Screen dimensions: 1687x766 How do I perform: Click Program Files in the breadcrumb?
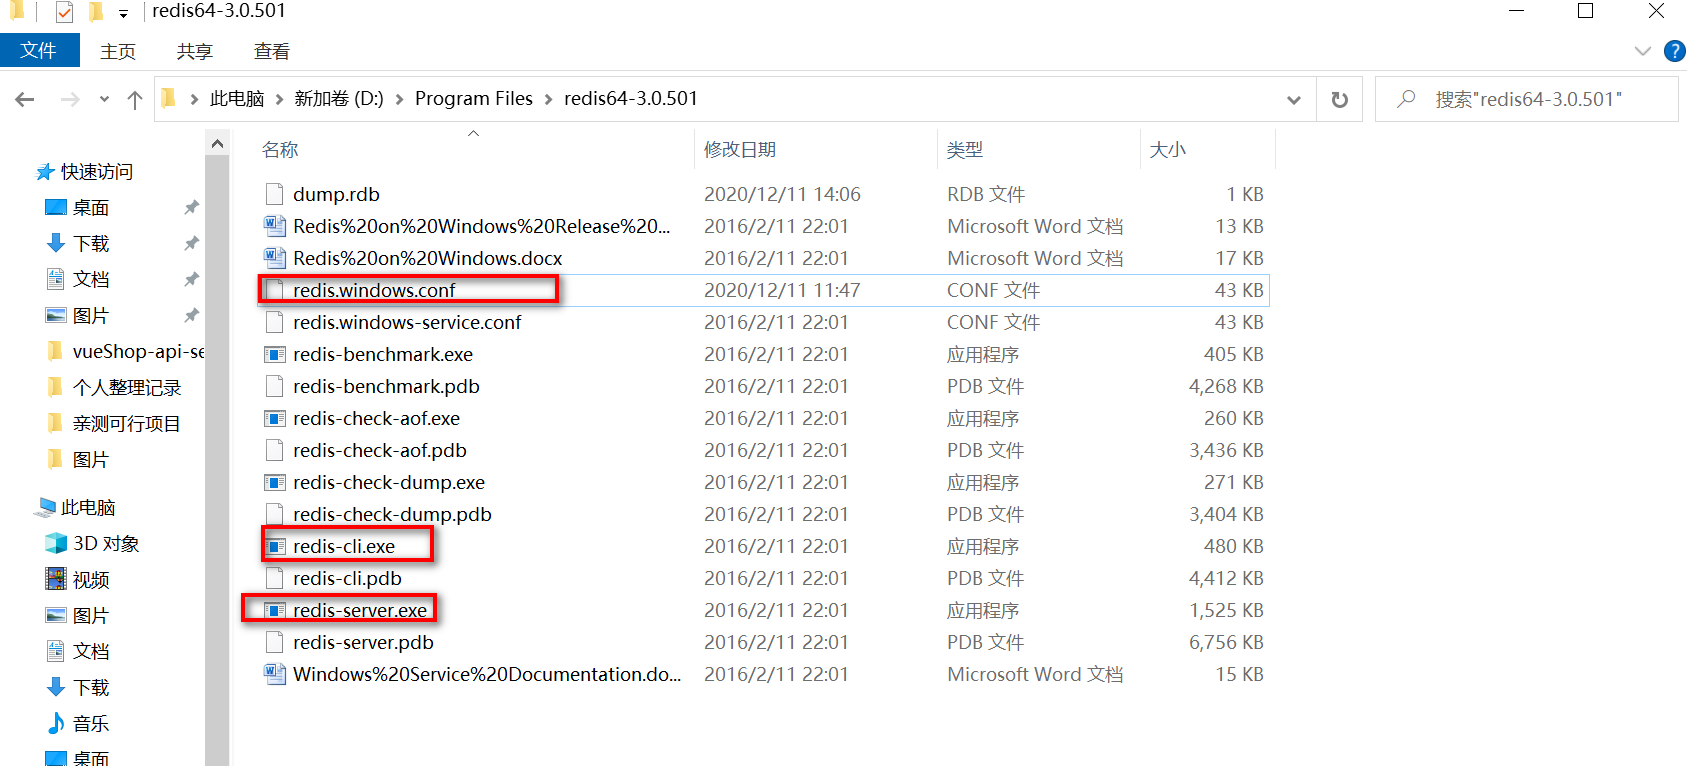point(474,99)
